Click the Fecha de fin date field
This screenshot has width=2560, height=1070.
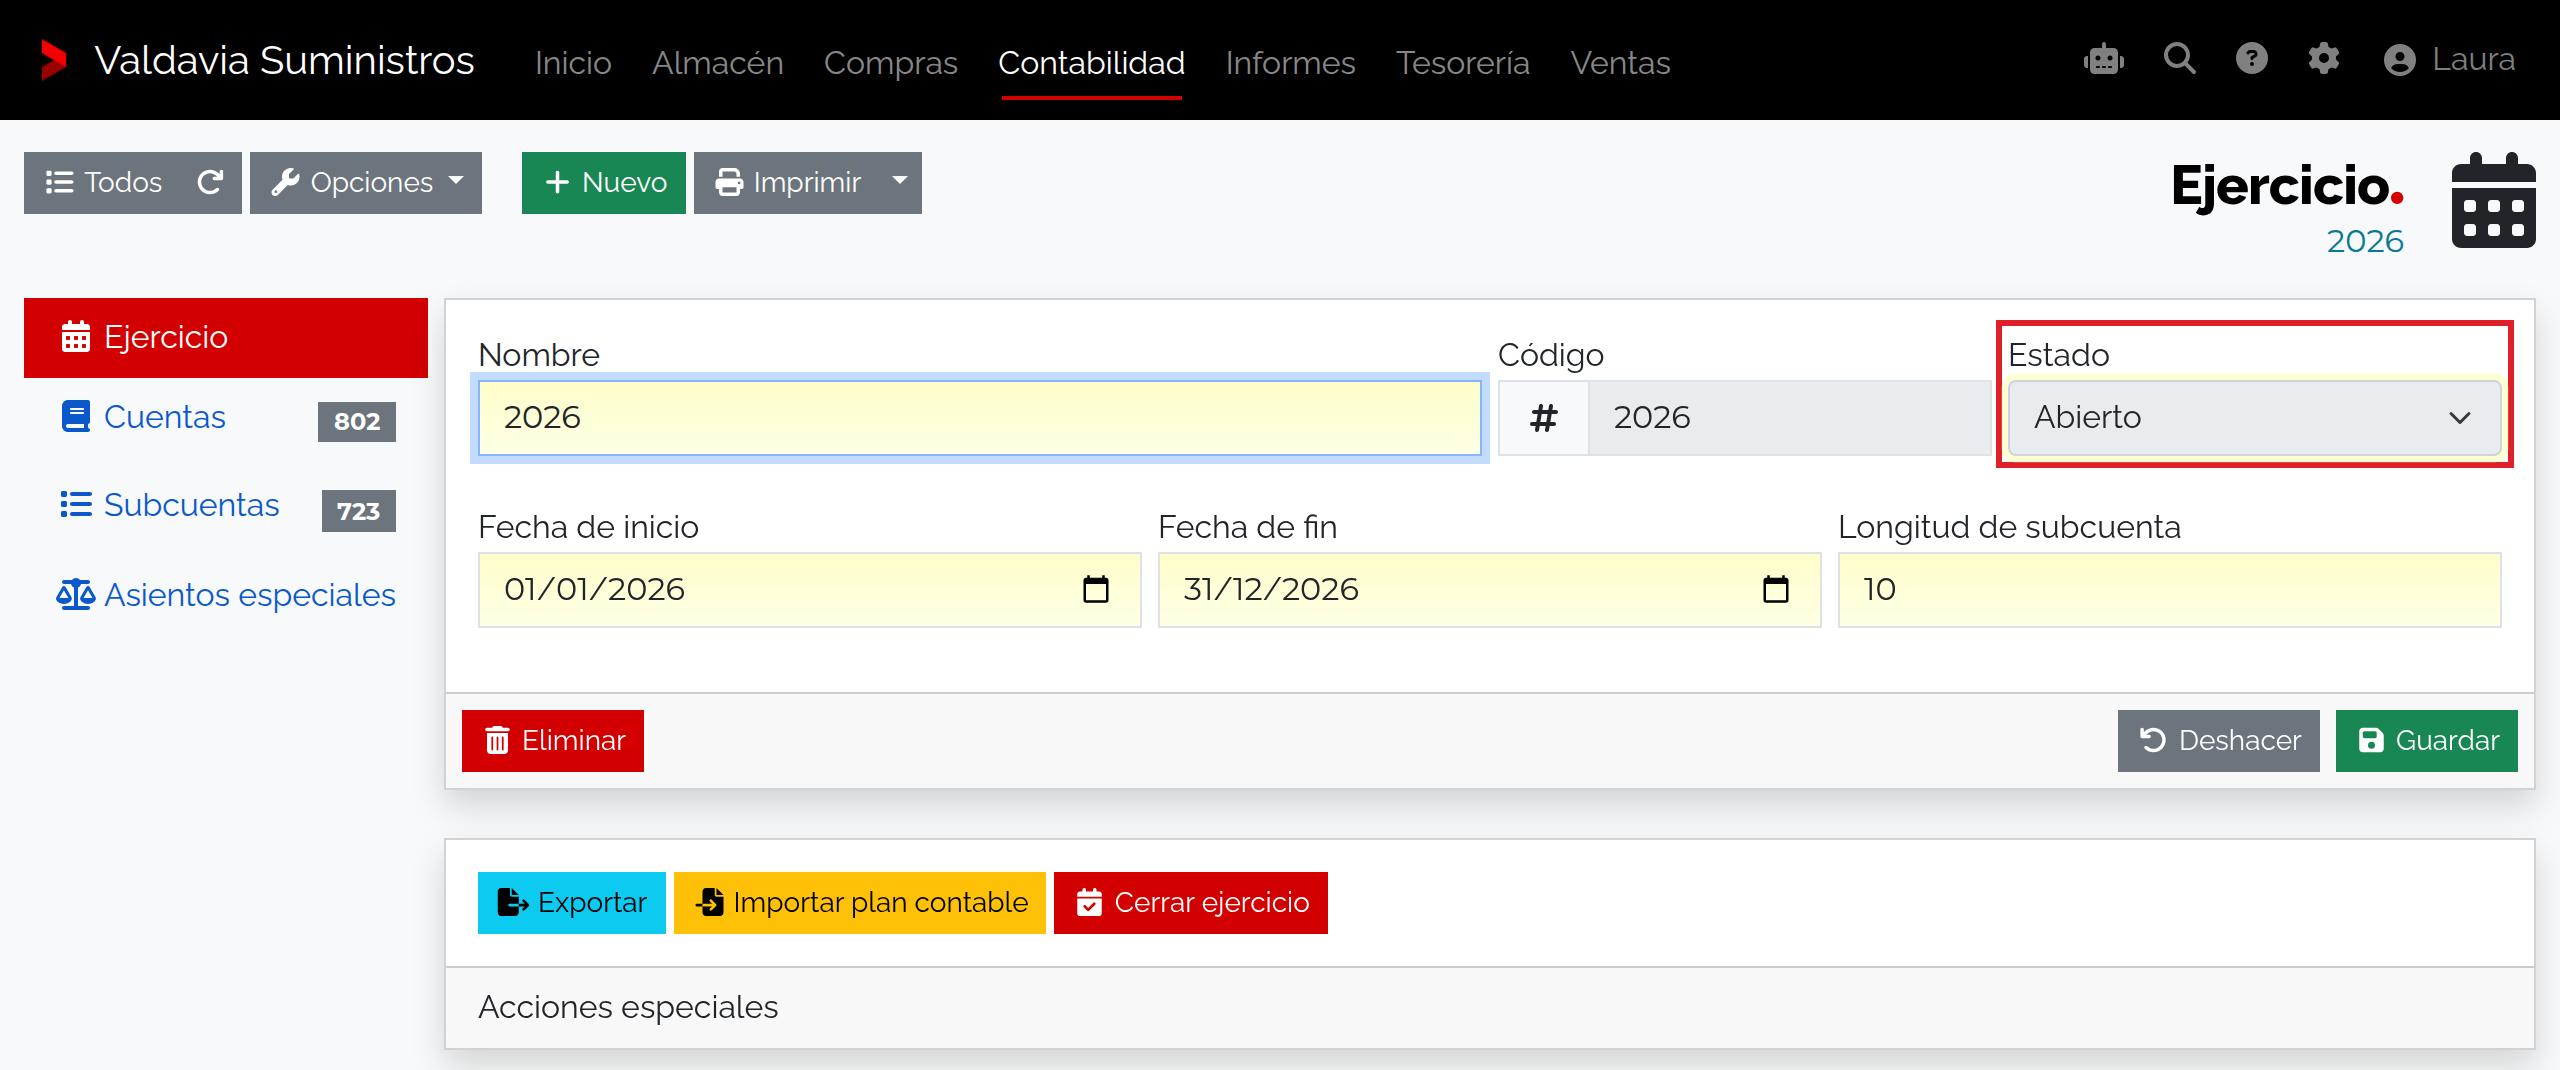click(1490, 590)
